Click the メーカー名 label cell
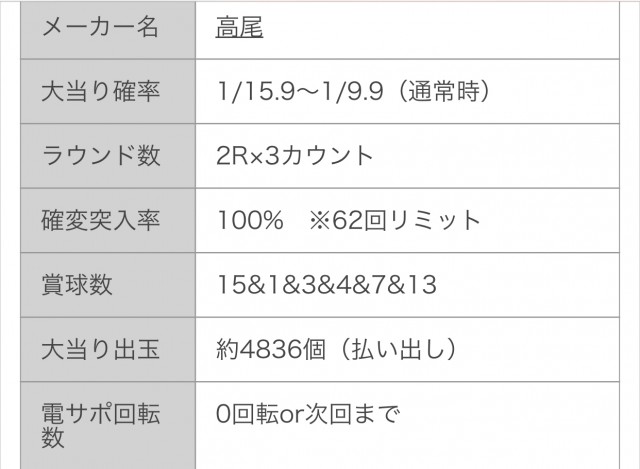Viewport: 640px width, 469px height. [99, 28]
